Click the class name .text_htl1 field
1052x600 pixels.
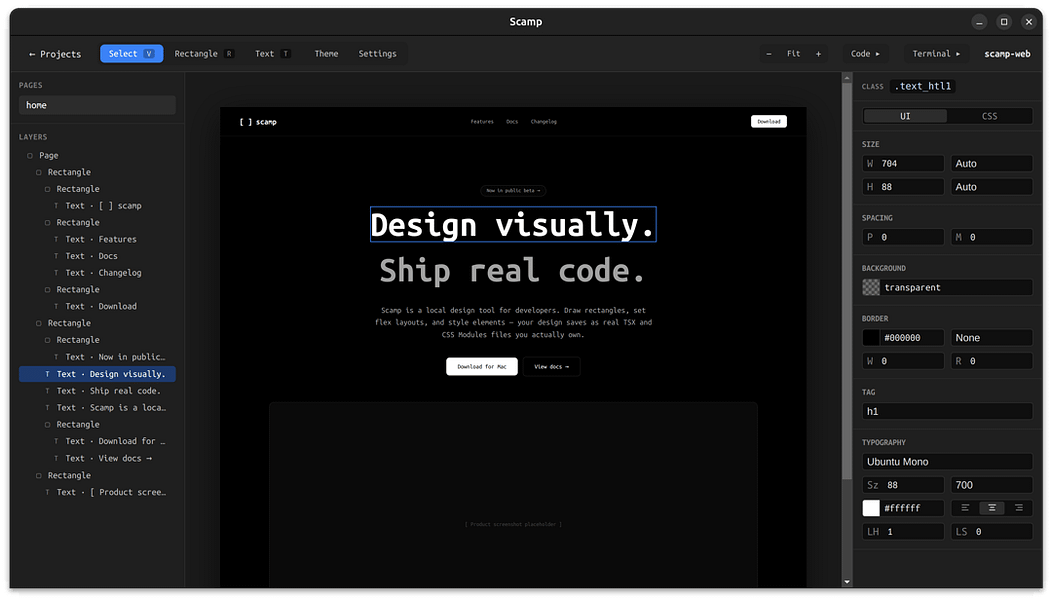tap(925, 86)
